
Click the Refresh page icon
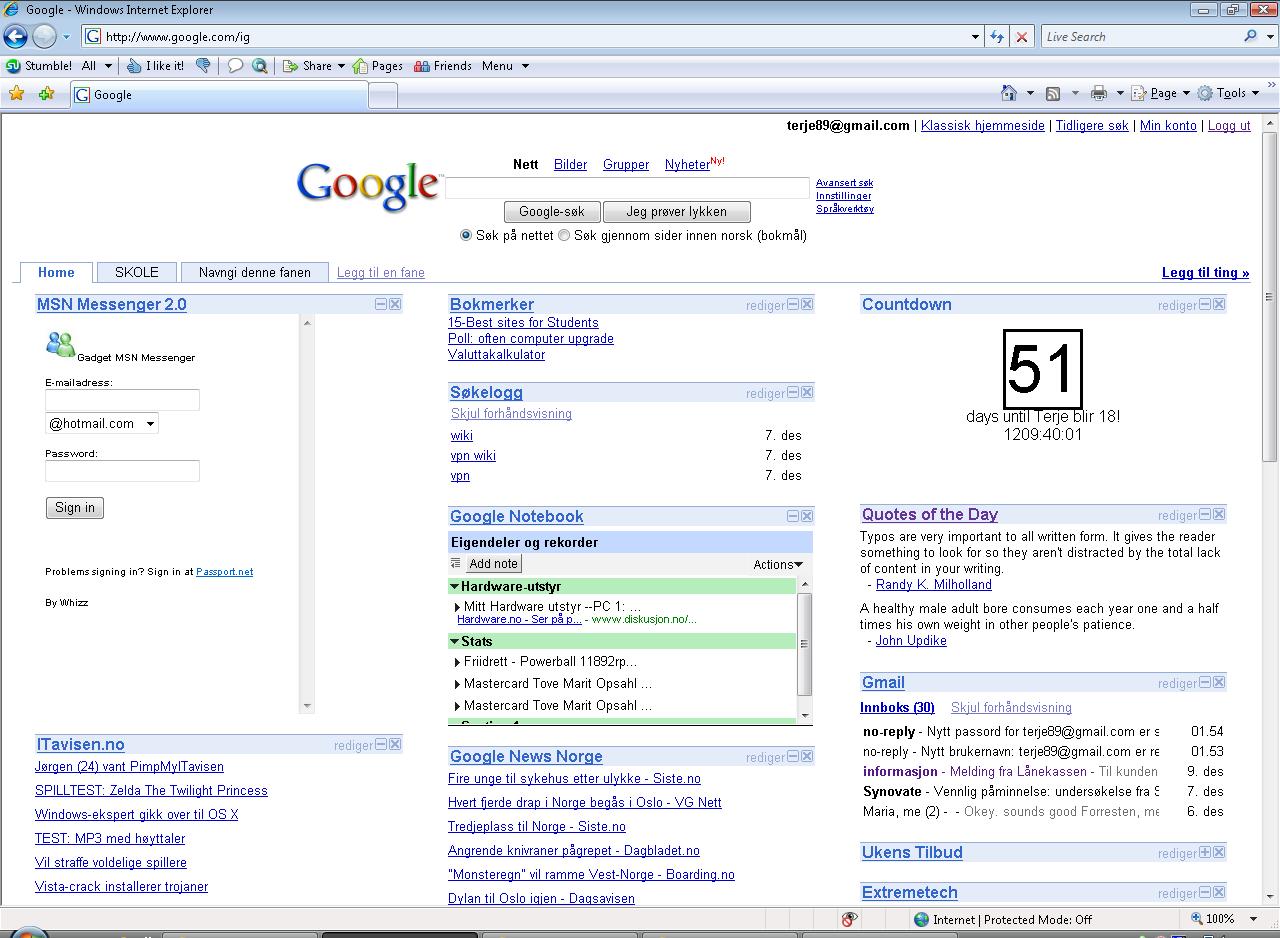click(x=997, y=37)
